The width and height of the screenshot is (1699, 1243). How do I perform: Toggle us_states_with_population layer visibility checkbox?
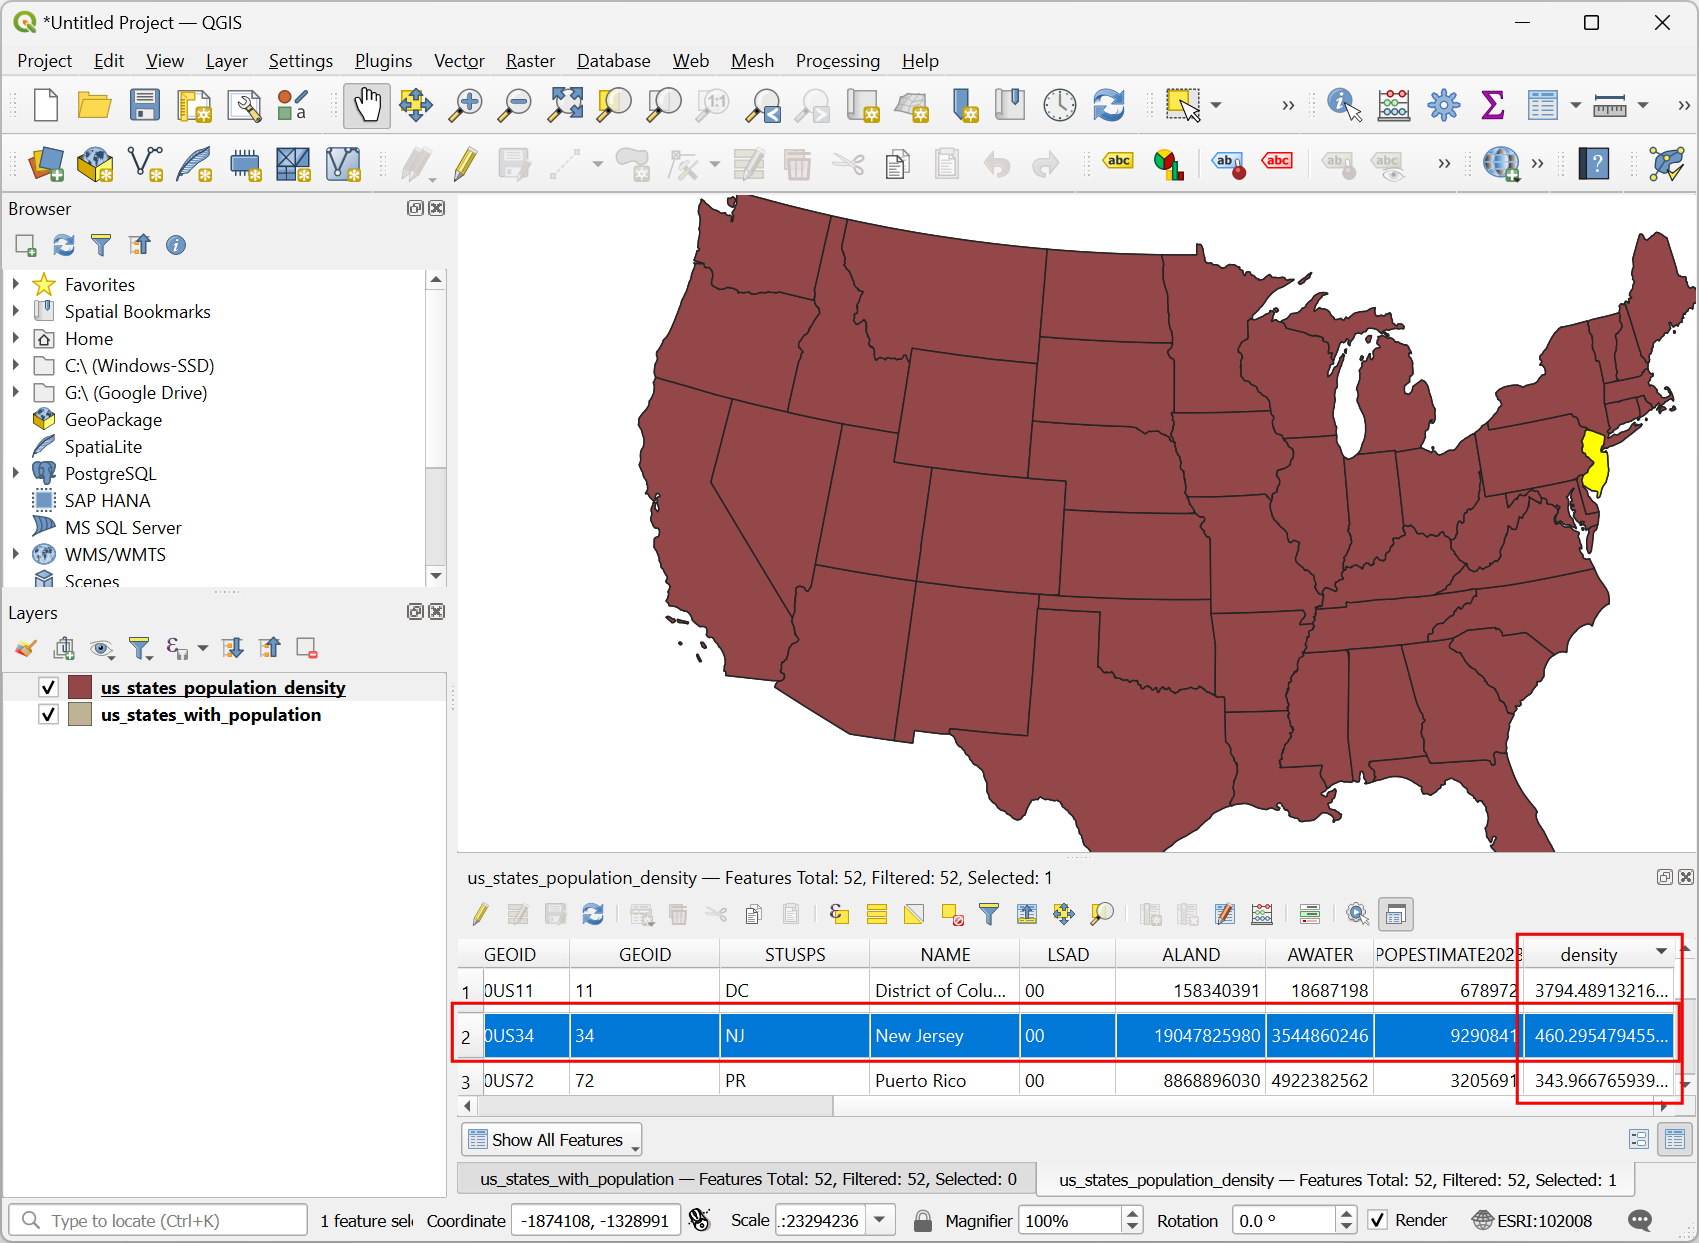48,714
